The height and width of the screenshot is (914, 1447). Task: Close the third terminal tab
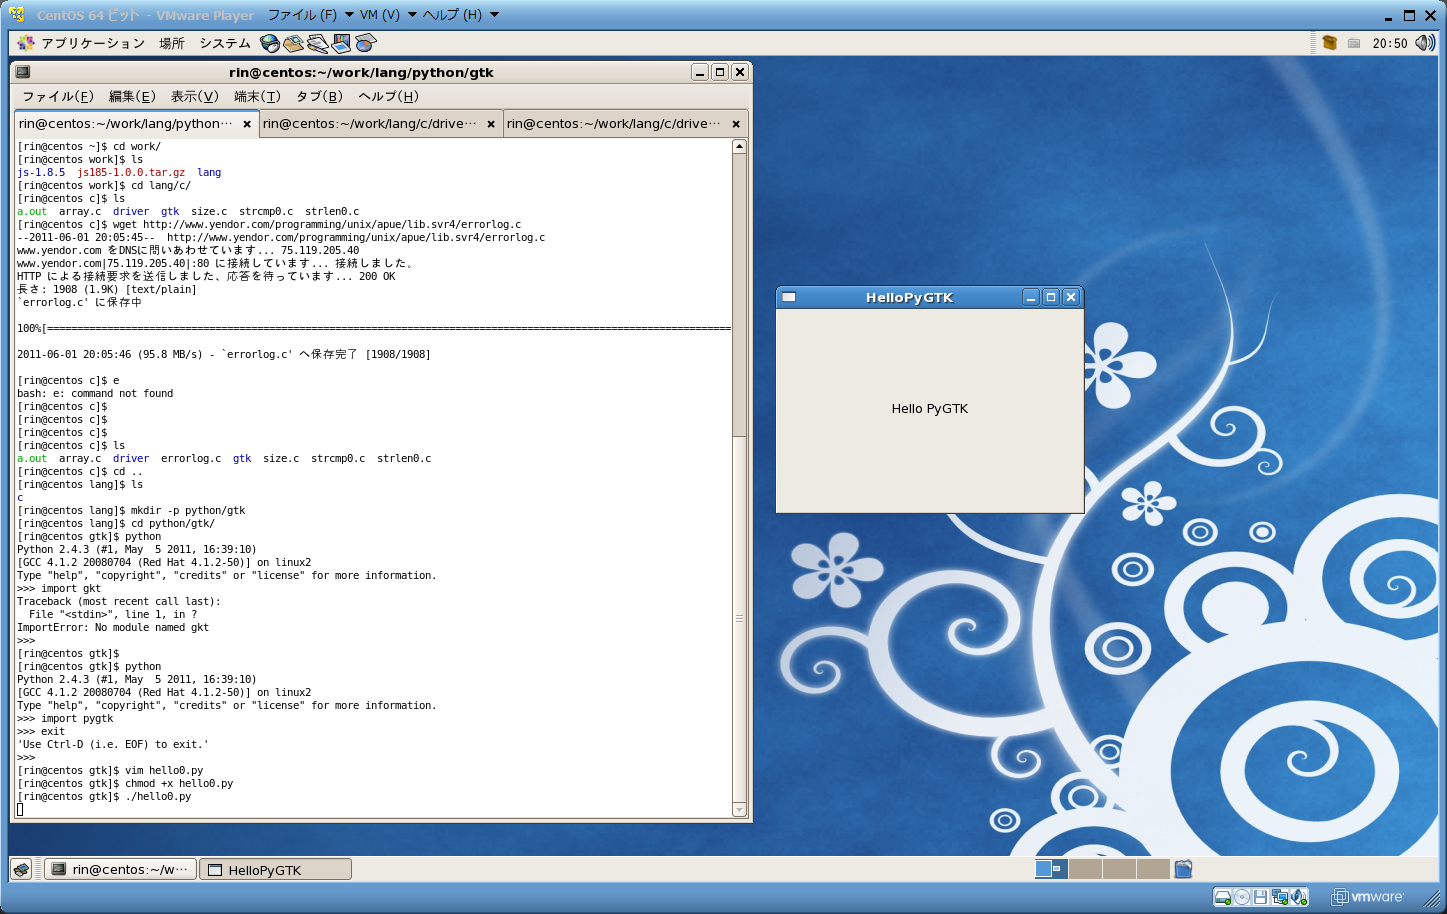736,124
